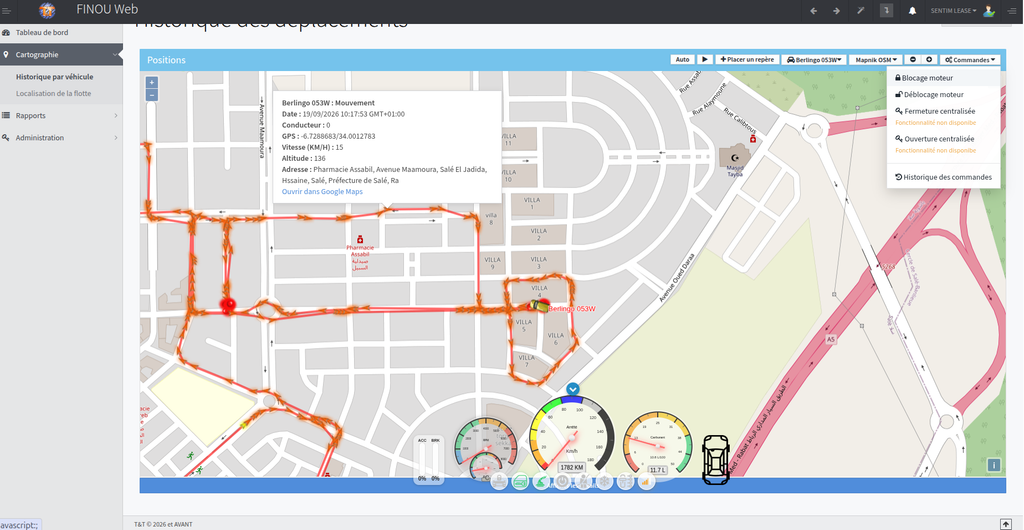
Task: Click the red stop marker on the route
Action: 228,304
